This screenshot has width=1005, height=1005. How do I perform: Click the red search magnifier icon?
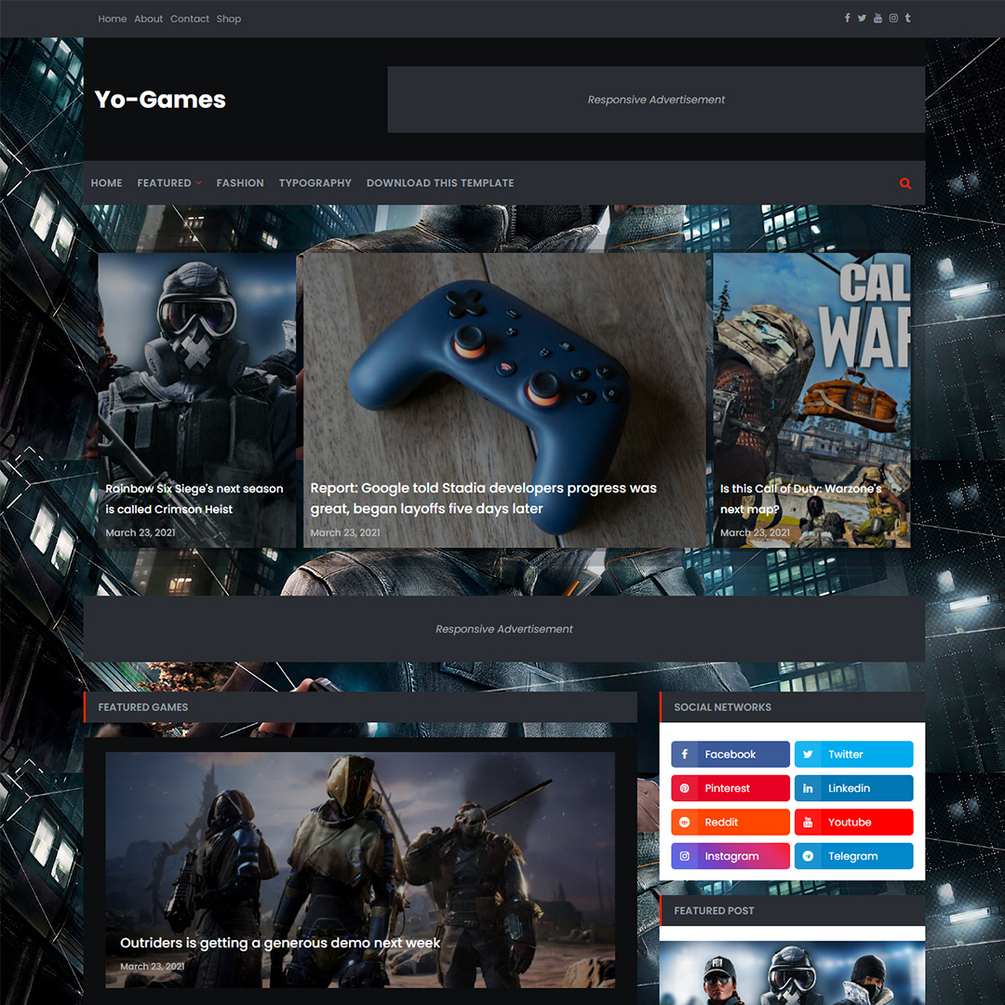coord(905,183)
